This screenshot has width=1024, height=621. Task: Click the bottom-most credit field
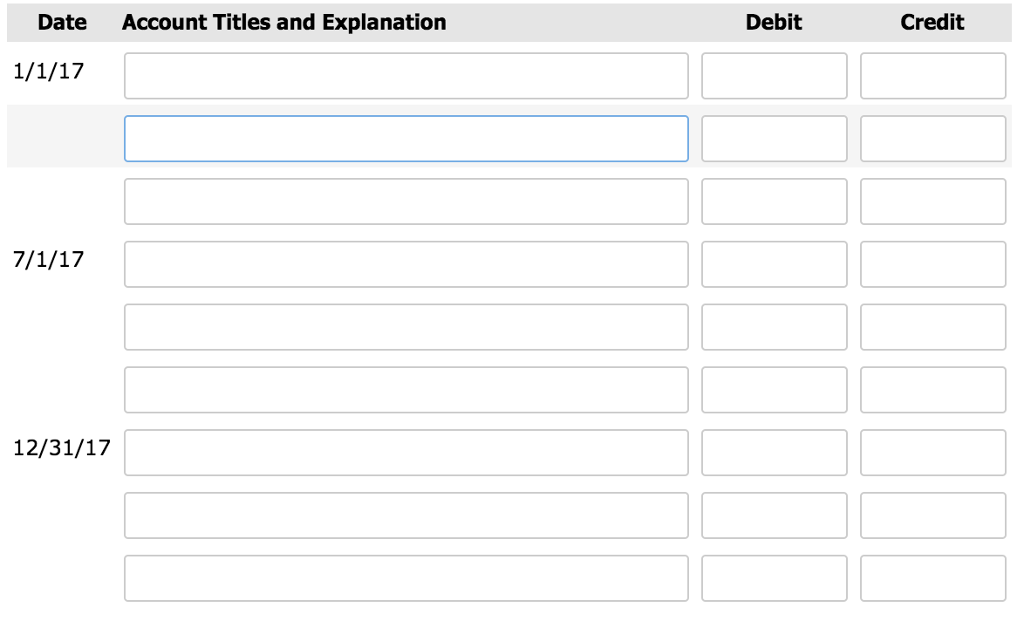click(x=932, y=578)
